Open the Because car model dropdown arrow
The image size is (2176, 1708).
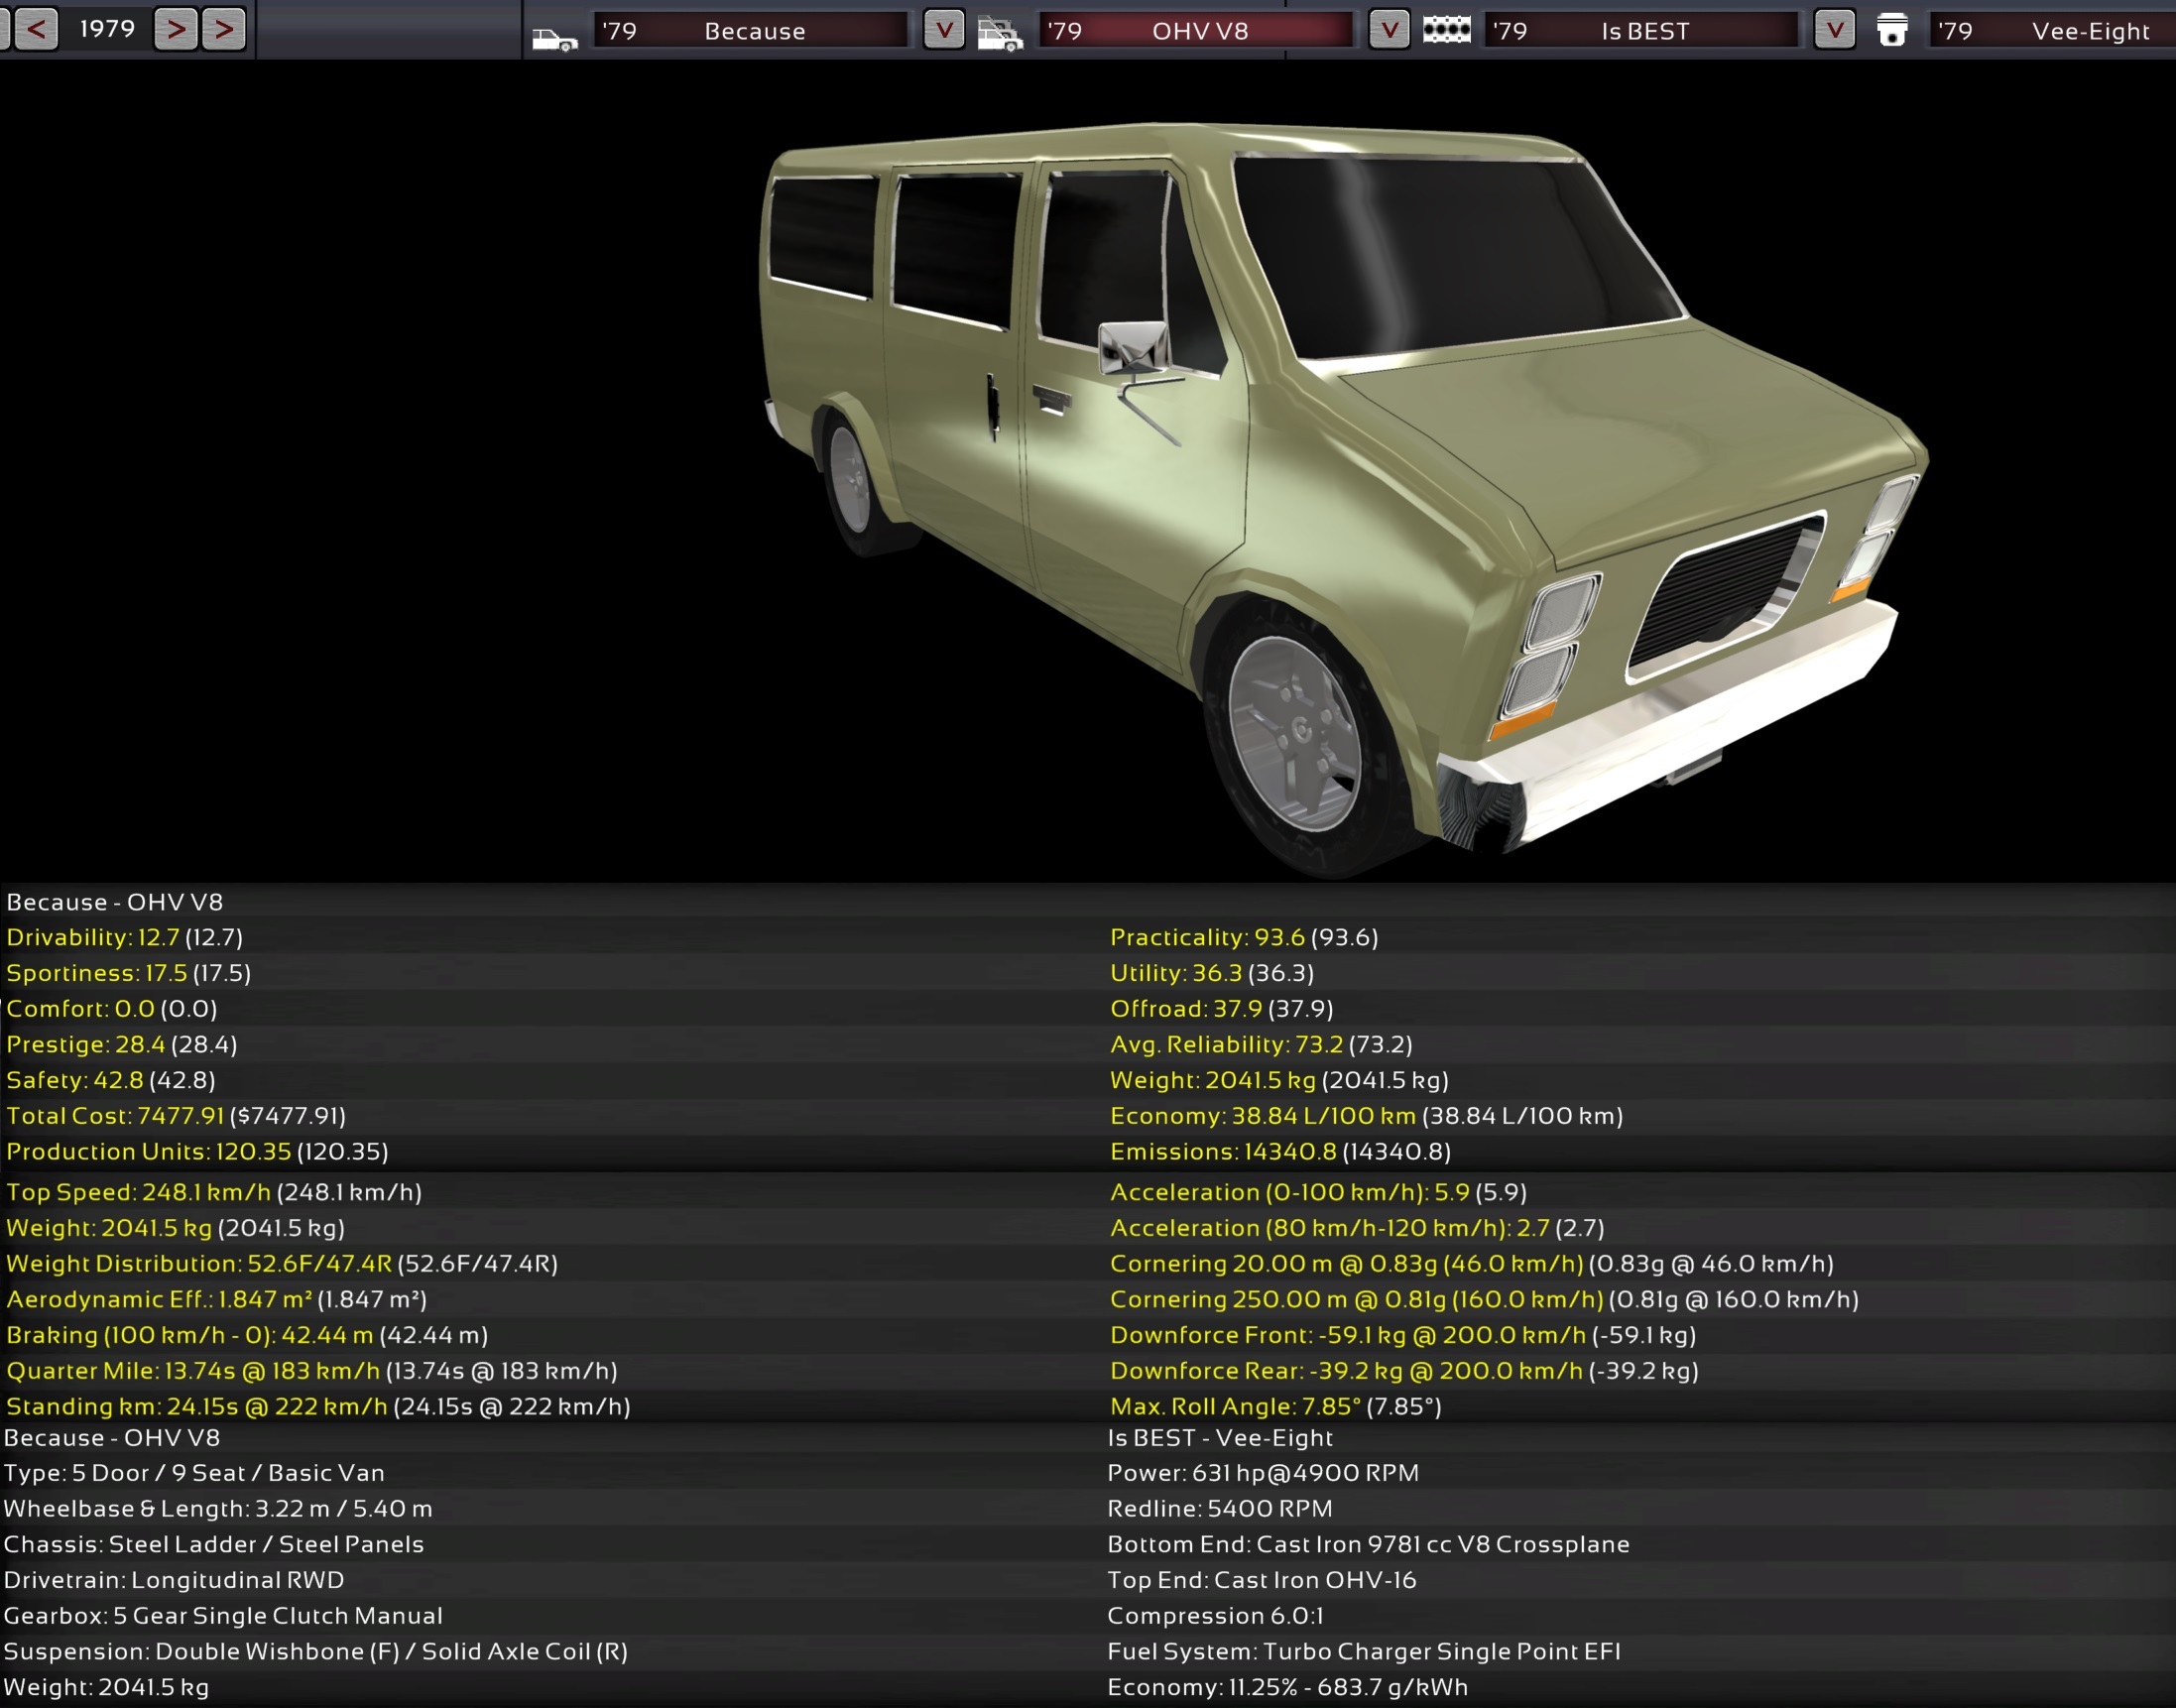(x=943, y=30)
